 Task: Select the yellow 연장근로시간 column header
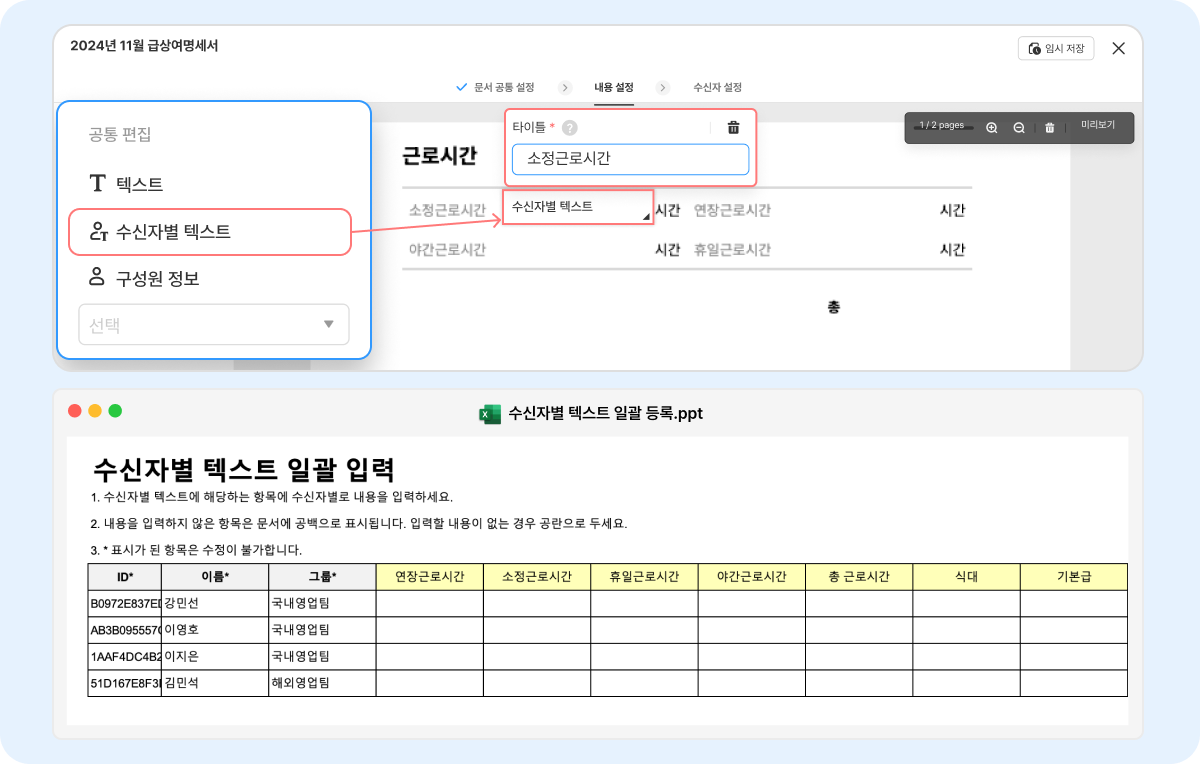(x=430, y=577)
